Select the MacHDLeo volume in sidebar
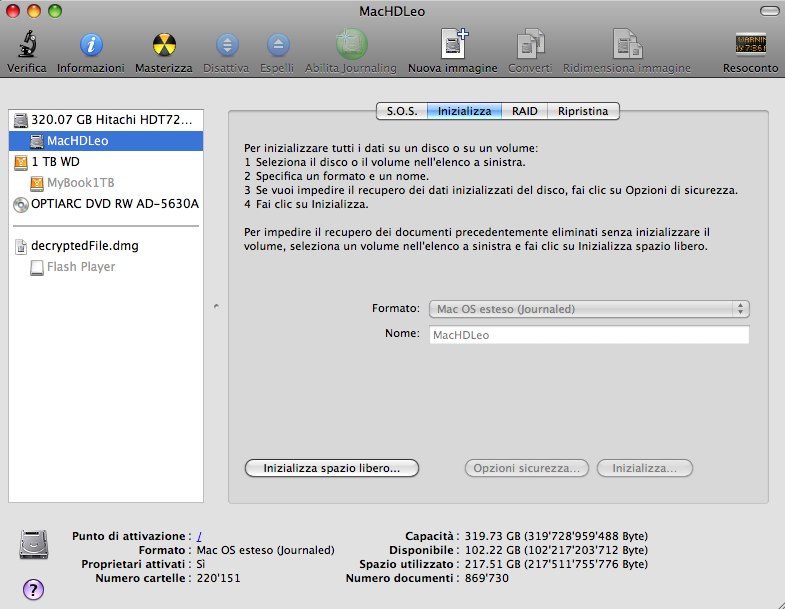Screen dimensions: 785x609 (106, 141)
